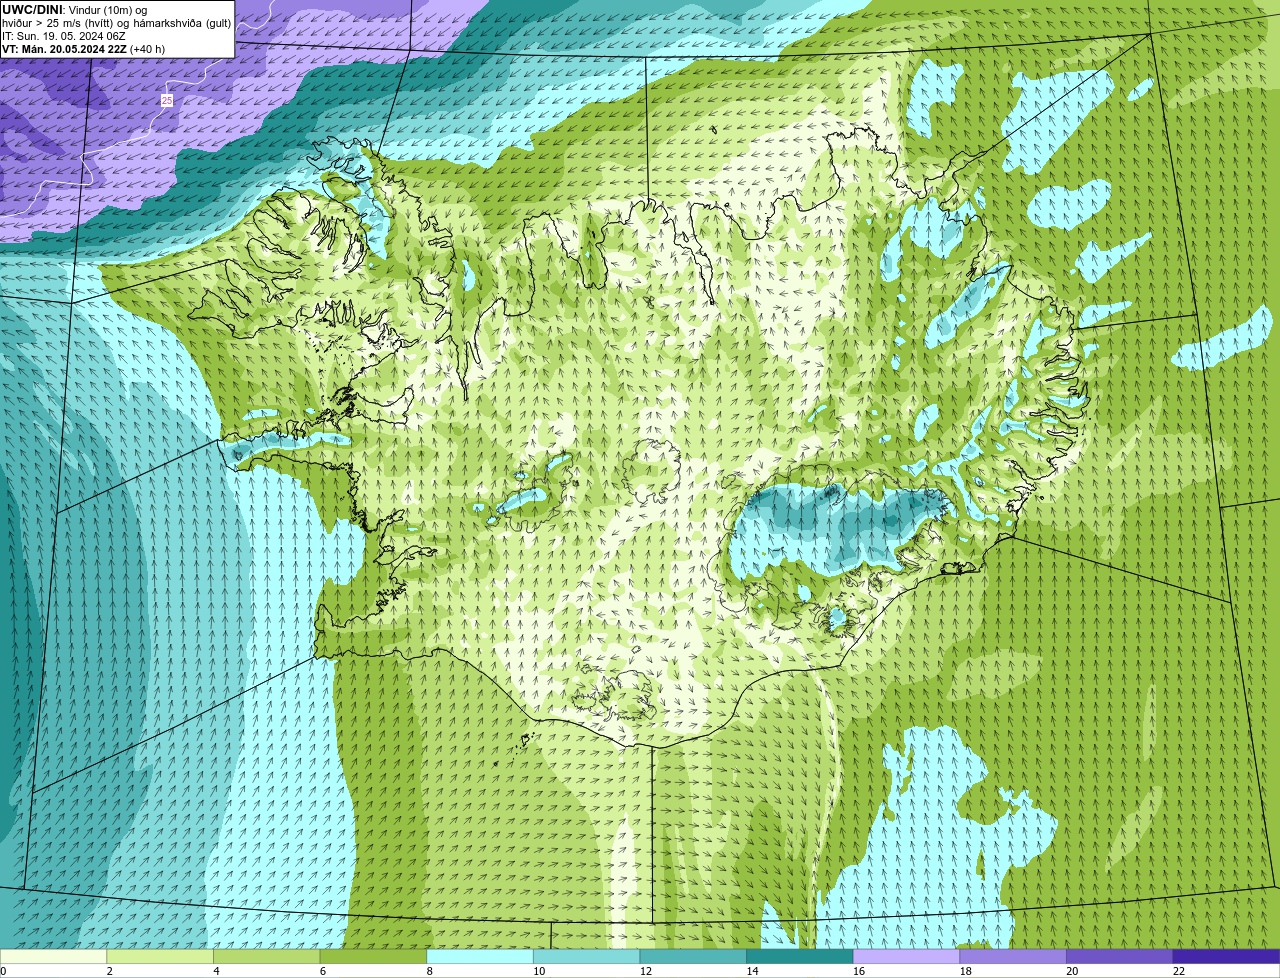The height and width of the screenshot is (978, 1280).
Task: Click the legend scale value 10
Action: tap(539, 971)
